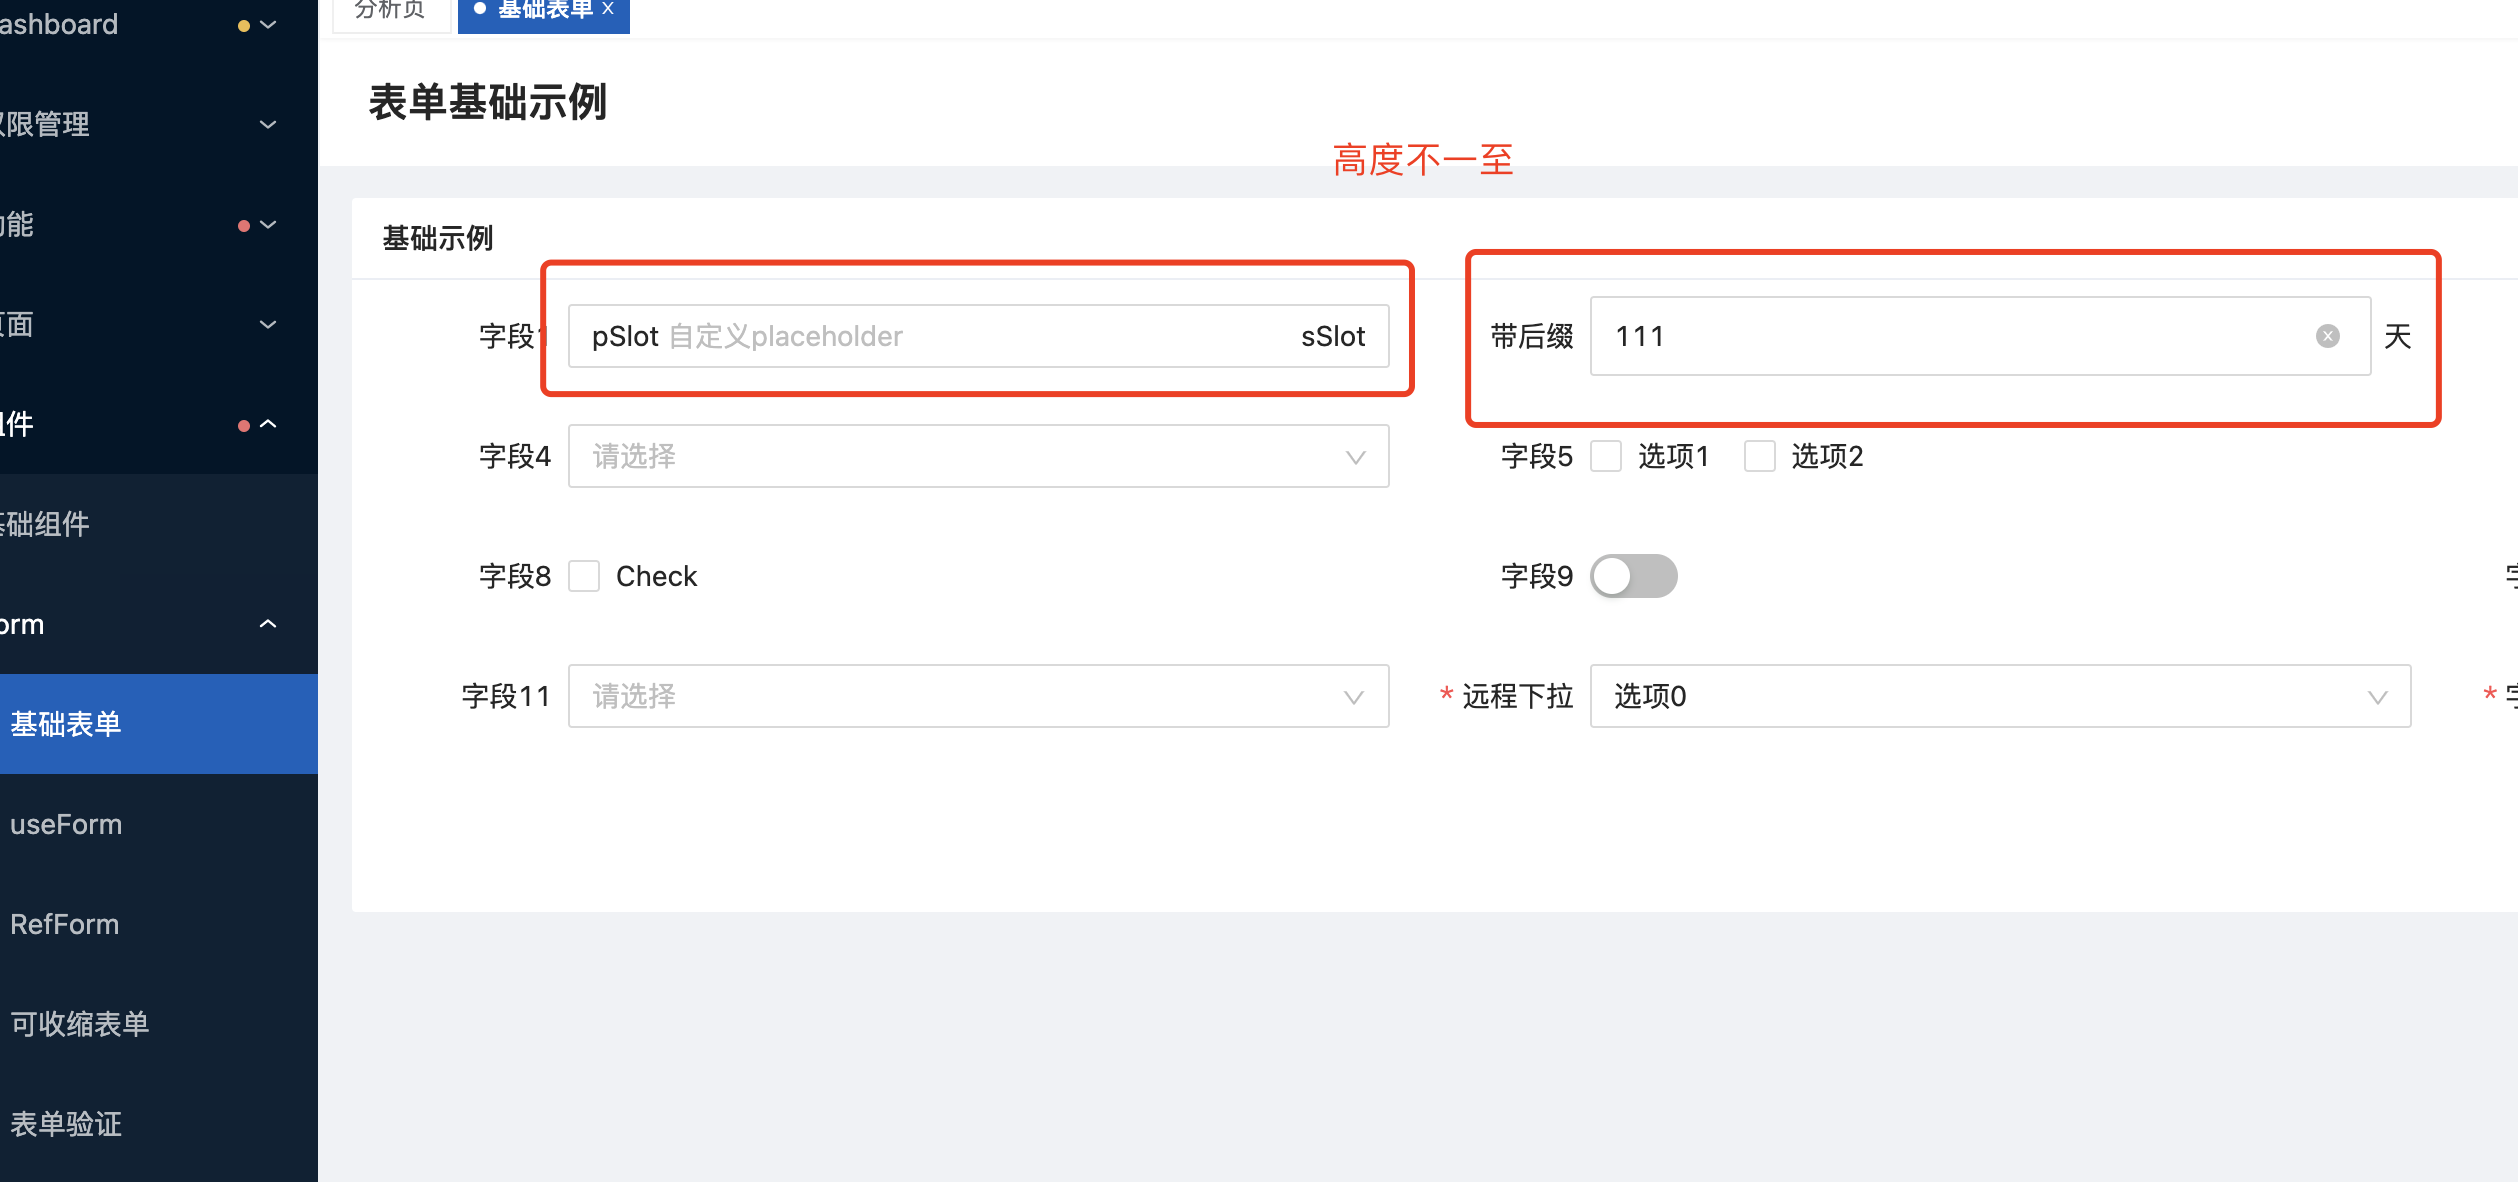The height and width of the screenshot is (1182, 2518).
Task: Close the 基础表单 tab
Action: pos(607,8)
